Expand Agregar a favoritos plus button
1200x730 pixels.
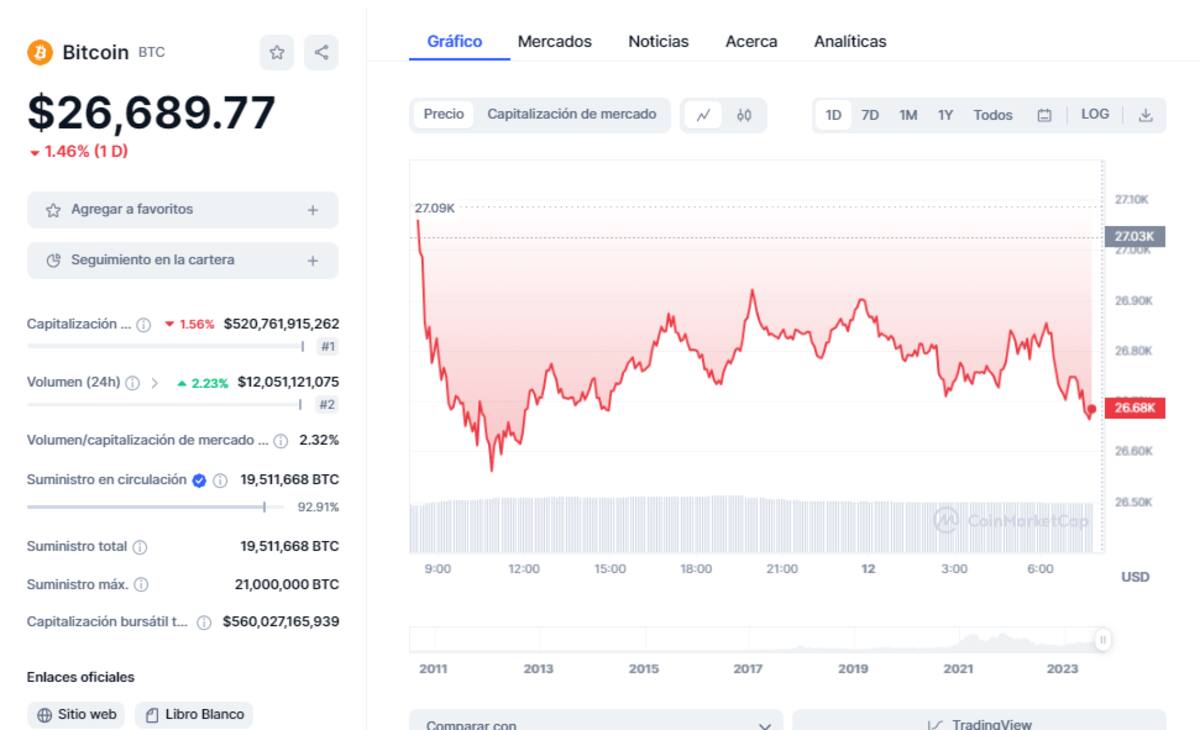click(x=312, y=210)
